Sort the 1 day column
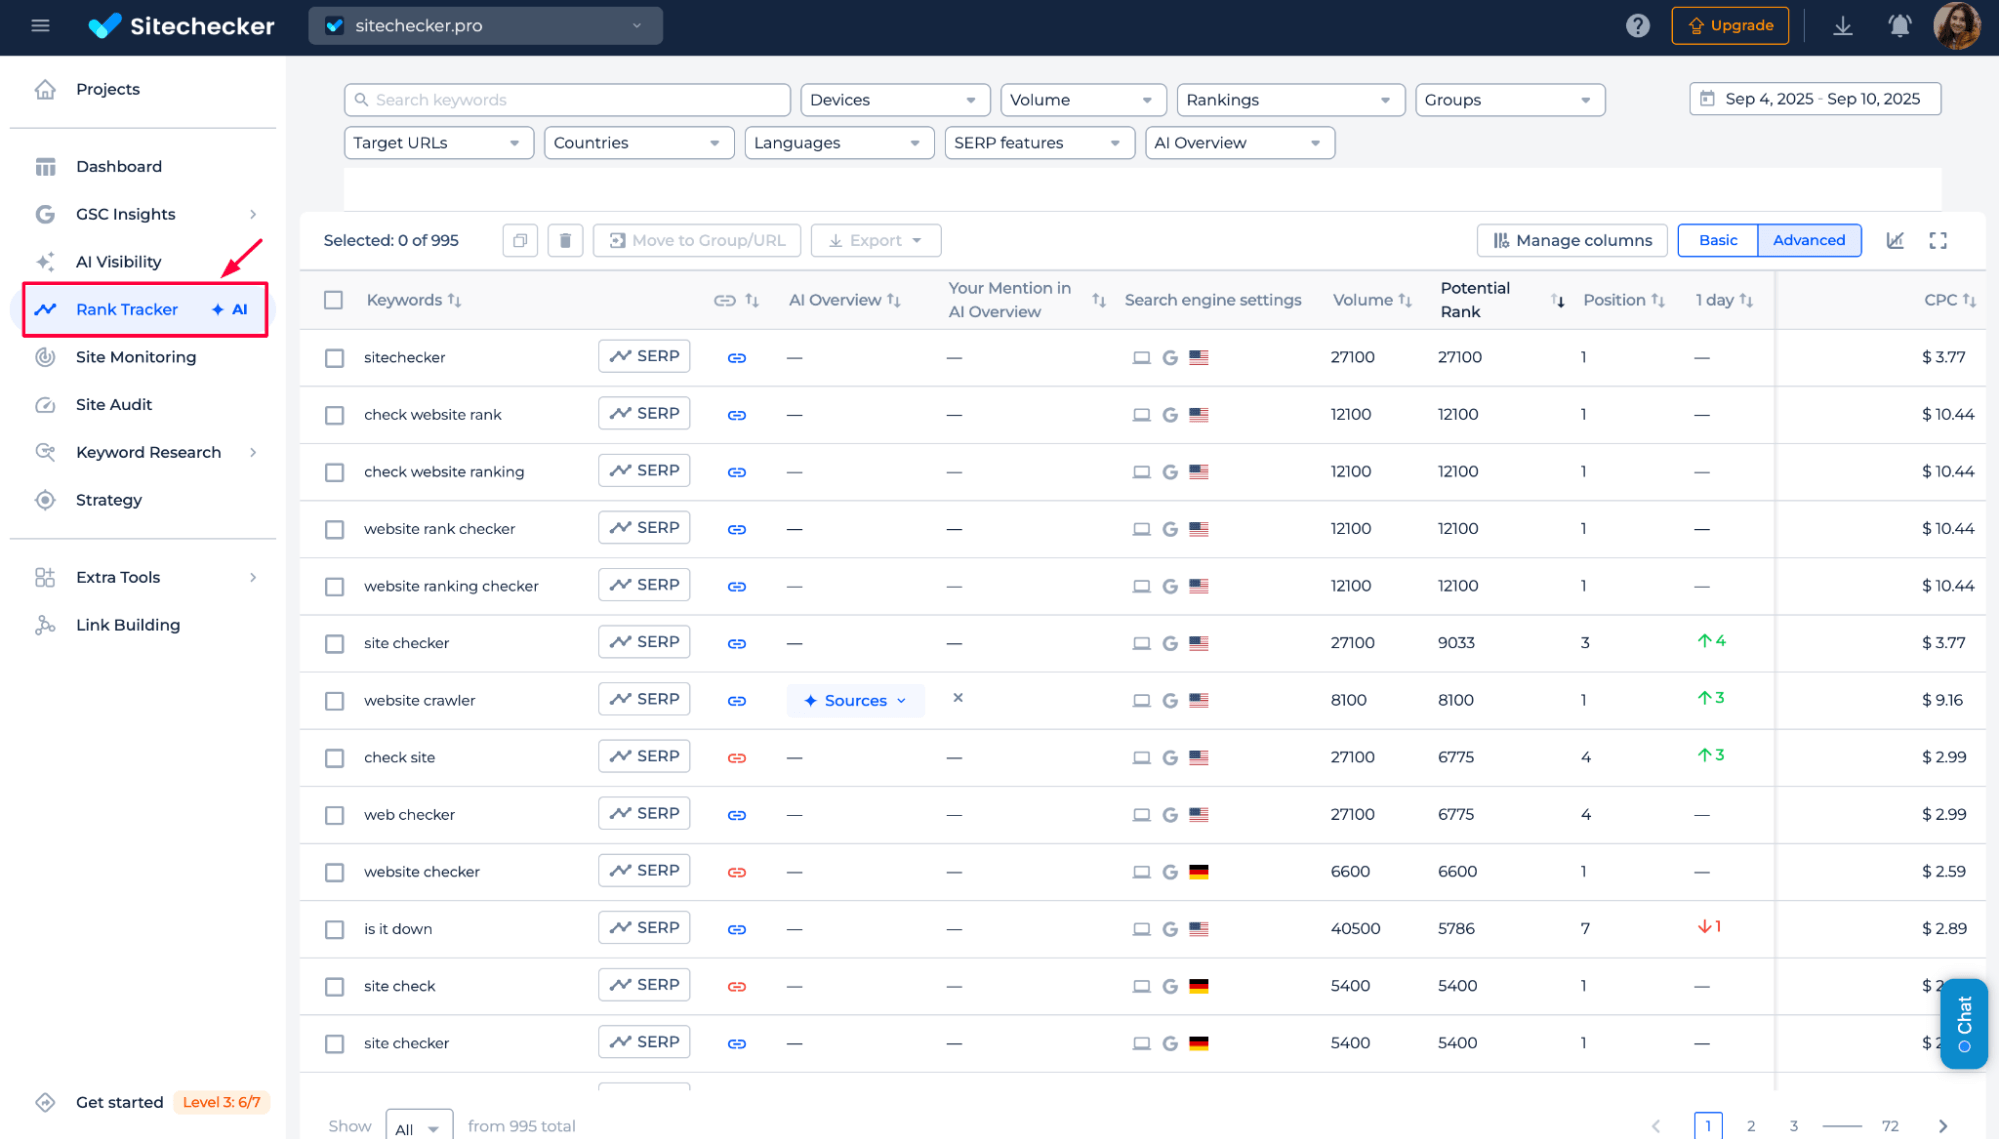 click(1746, 300)
